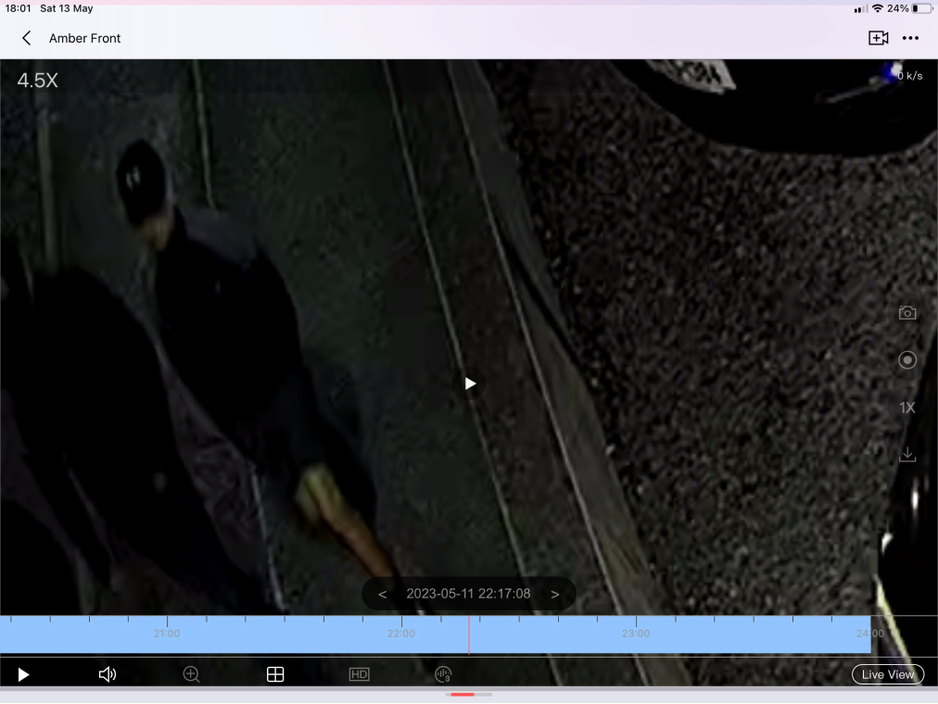
Task: Play footage from bottom-left play control
Action: click(x=23, y=675)
